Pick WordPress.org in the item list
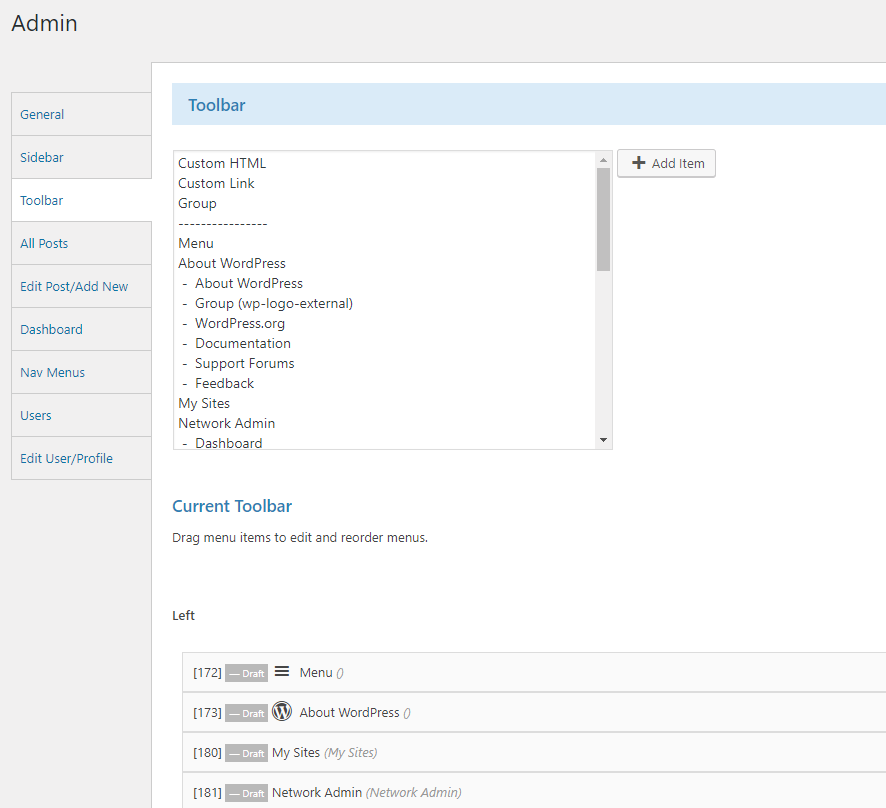The height and width of the screenshot is (808, 886). coord(239,323)
